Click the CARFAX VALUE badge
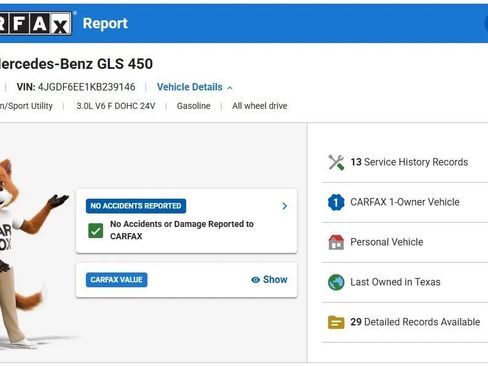This screenshot has width=488, height=366. (116, 280)
